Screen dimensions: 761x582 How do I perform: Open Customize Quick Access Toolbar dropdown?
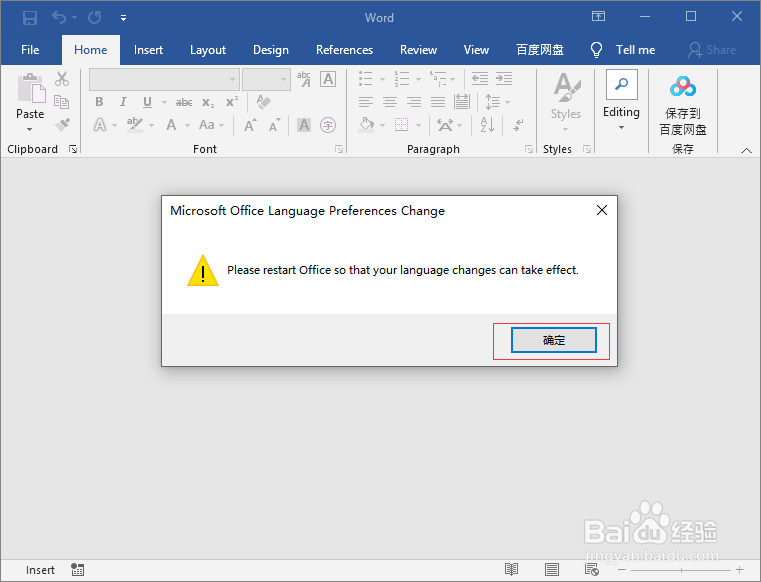tap(123, 18)
